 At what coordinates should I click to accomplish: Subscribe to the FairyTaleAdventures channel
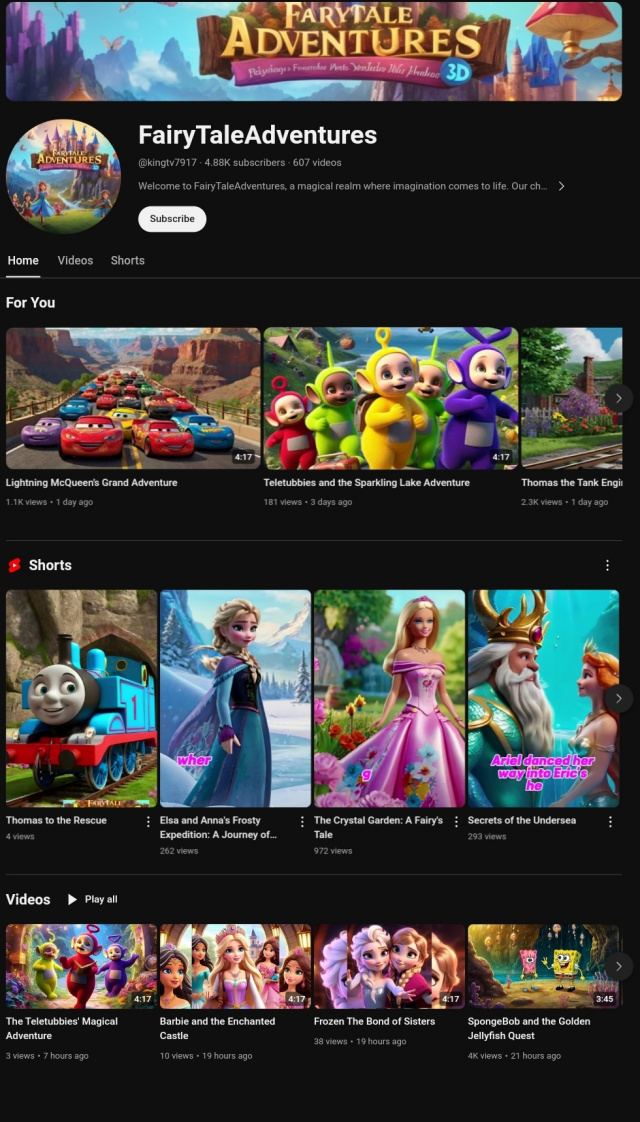[x=172, y=219]
